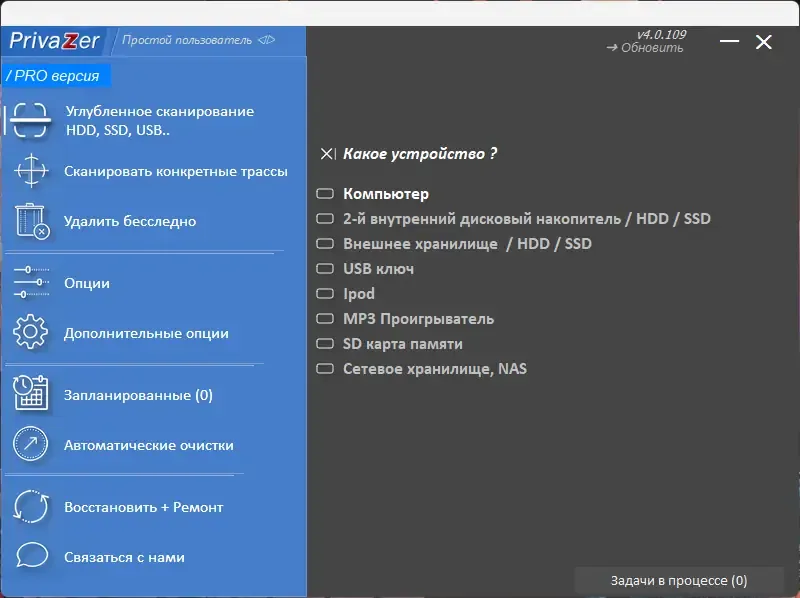Screen dimensions: 800x598
Task: Select 2-й внутренний дисковый накопитель option
Action: point(325,218)
